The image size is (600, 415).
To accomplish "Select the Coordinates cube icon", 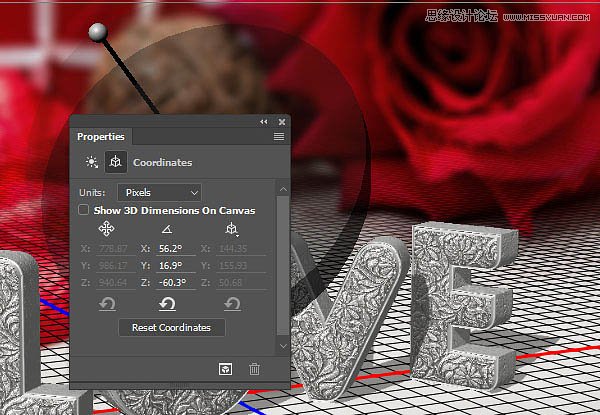I will [x=116, y=162].
